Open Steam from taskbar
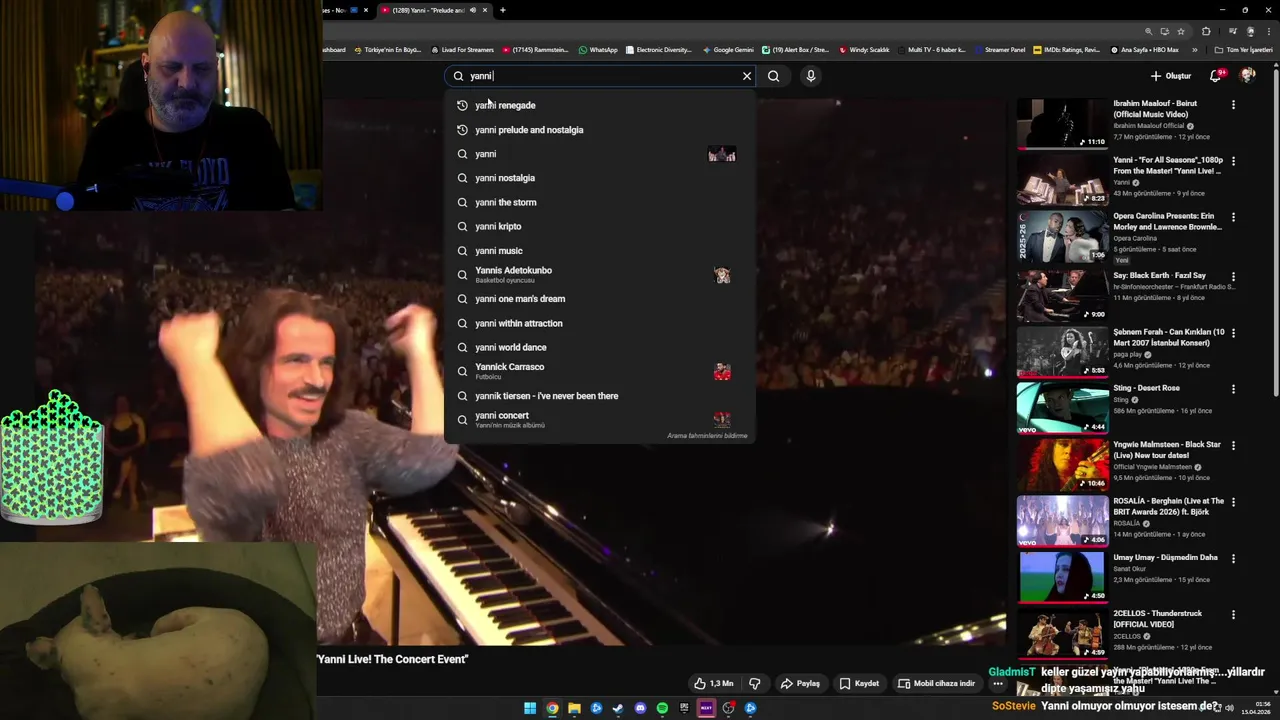Screen dimensions: 1280x720 [618, 708]
